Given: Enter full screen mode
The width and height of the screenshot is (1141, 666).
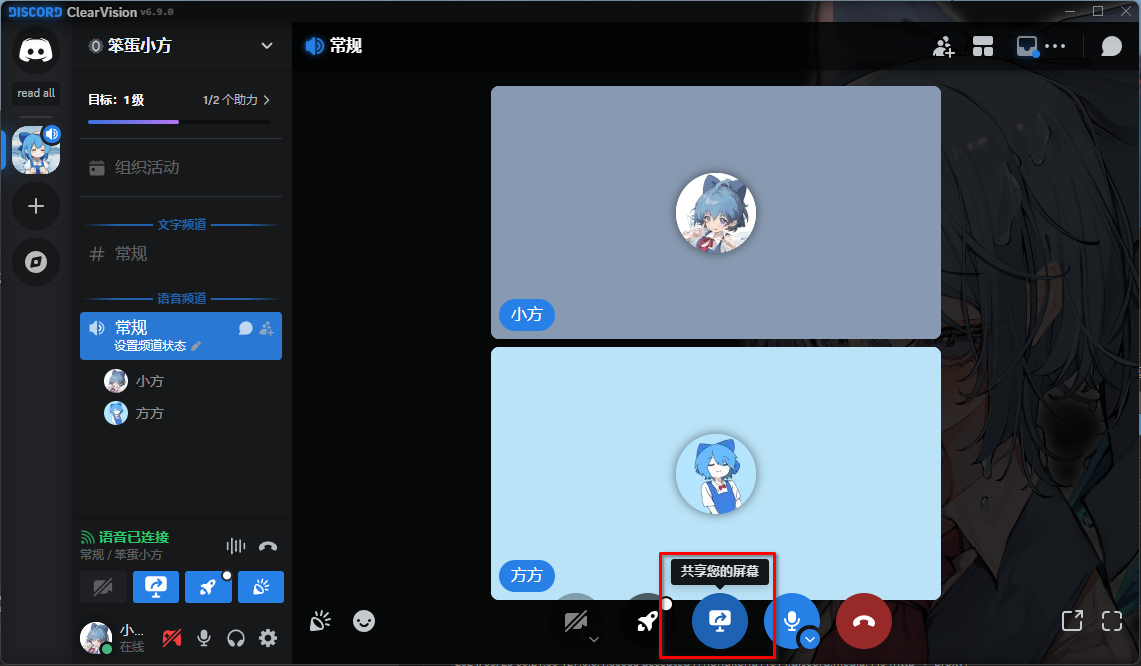Looking at the screenshot, I should (1111, 621).
